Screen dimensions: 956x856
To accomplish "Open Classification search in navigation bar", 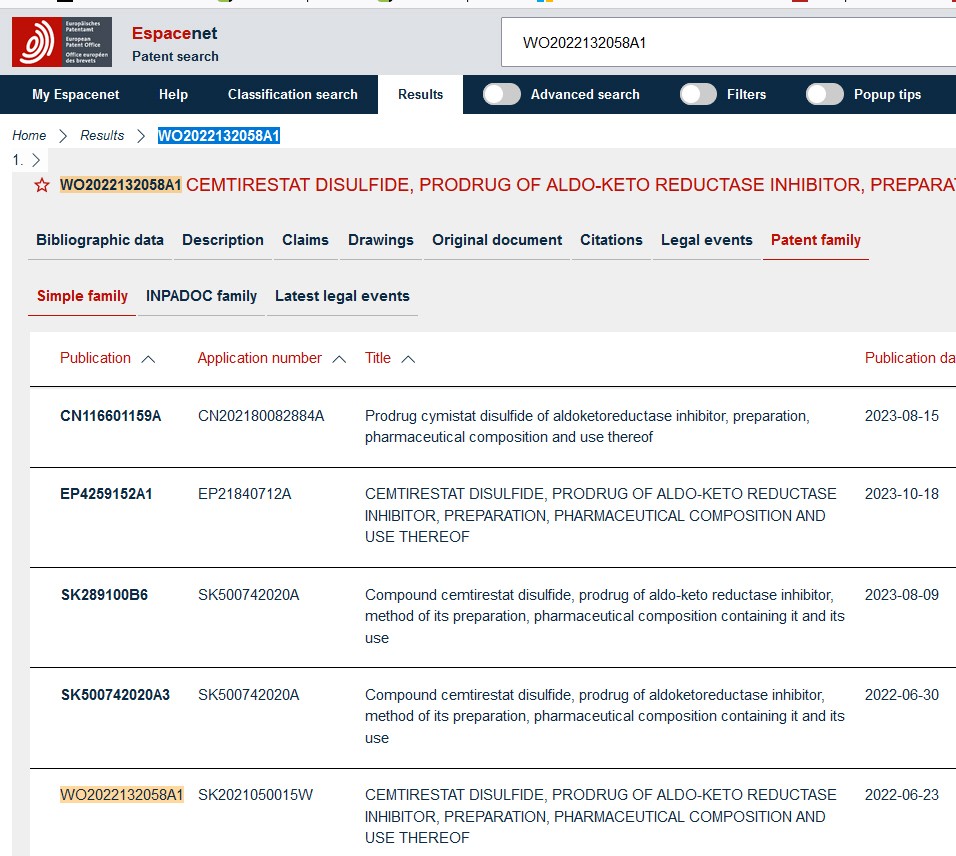I will click(292, 94).
